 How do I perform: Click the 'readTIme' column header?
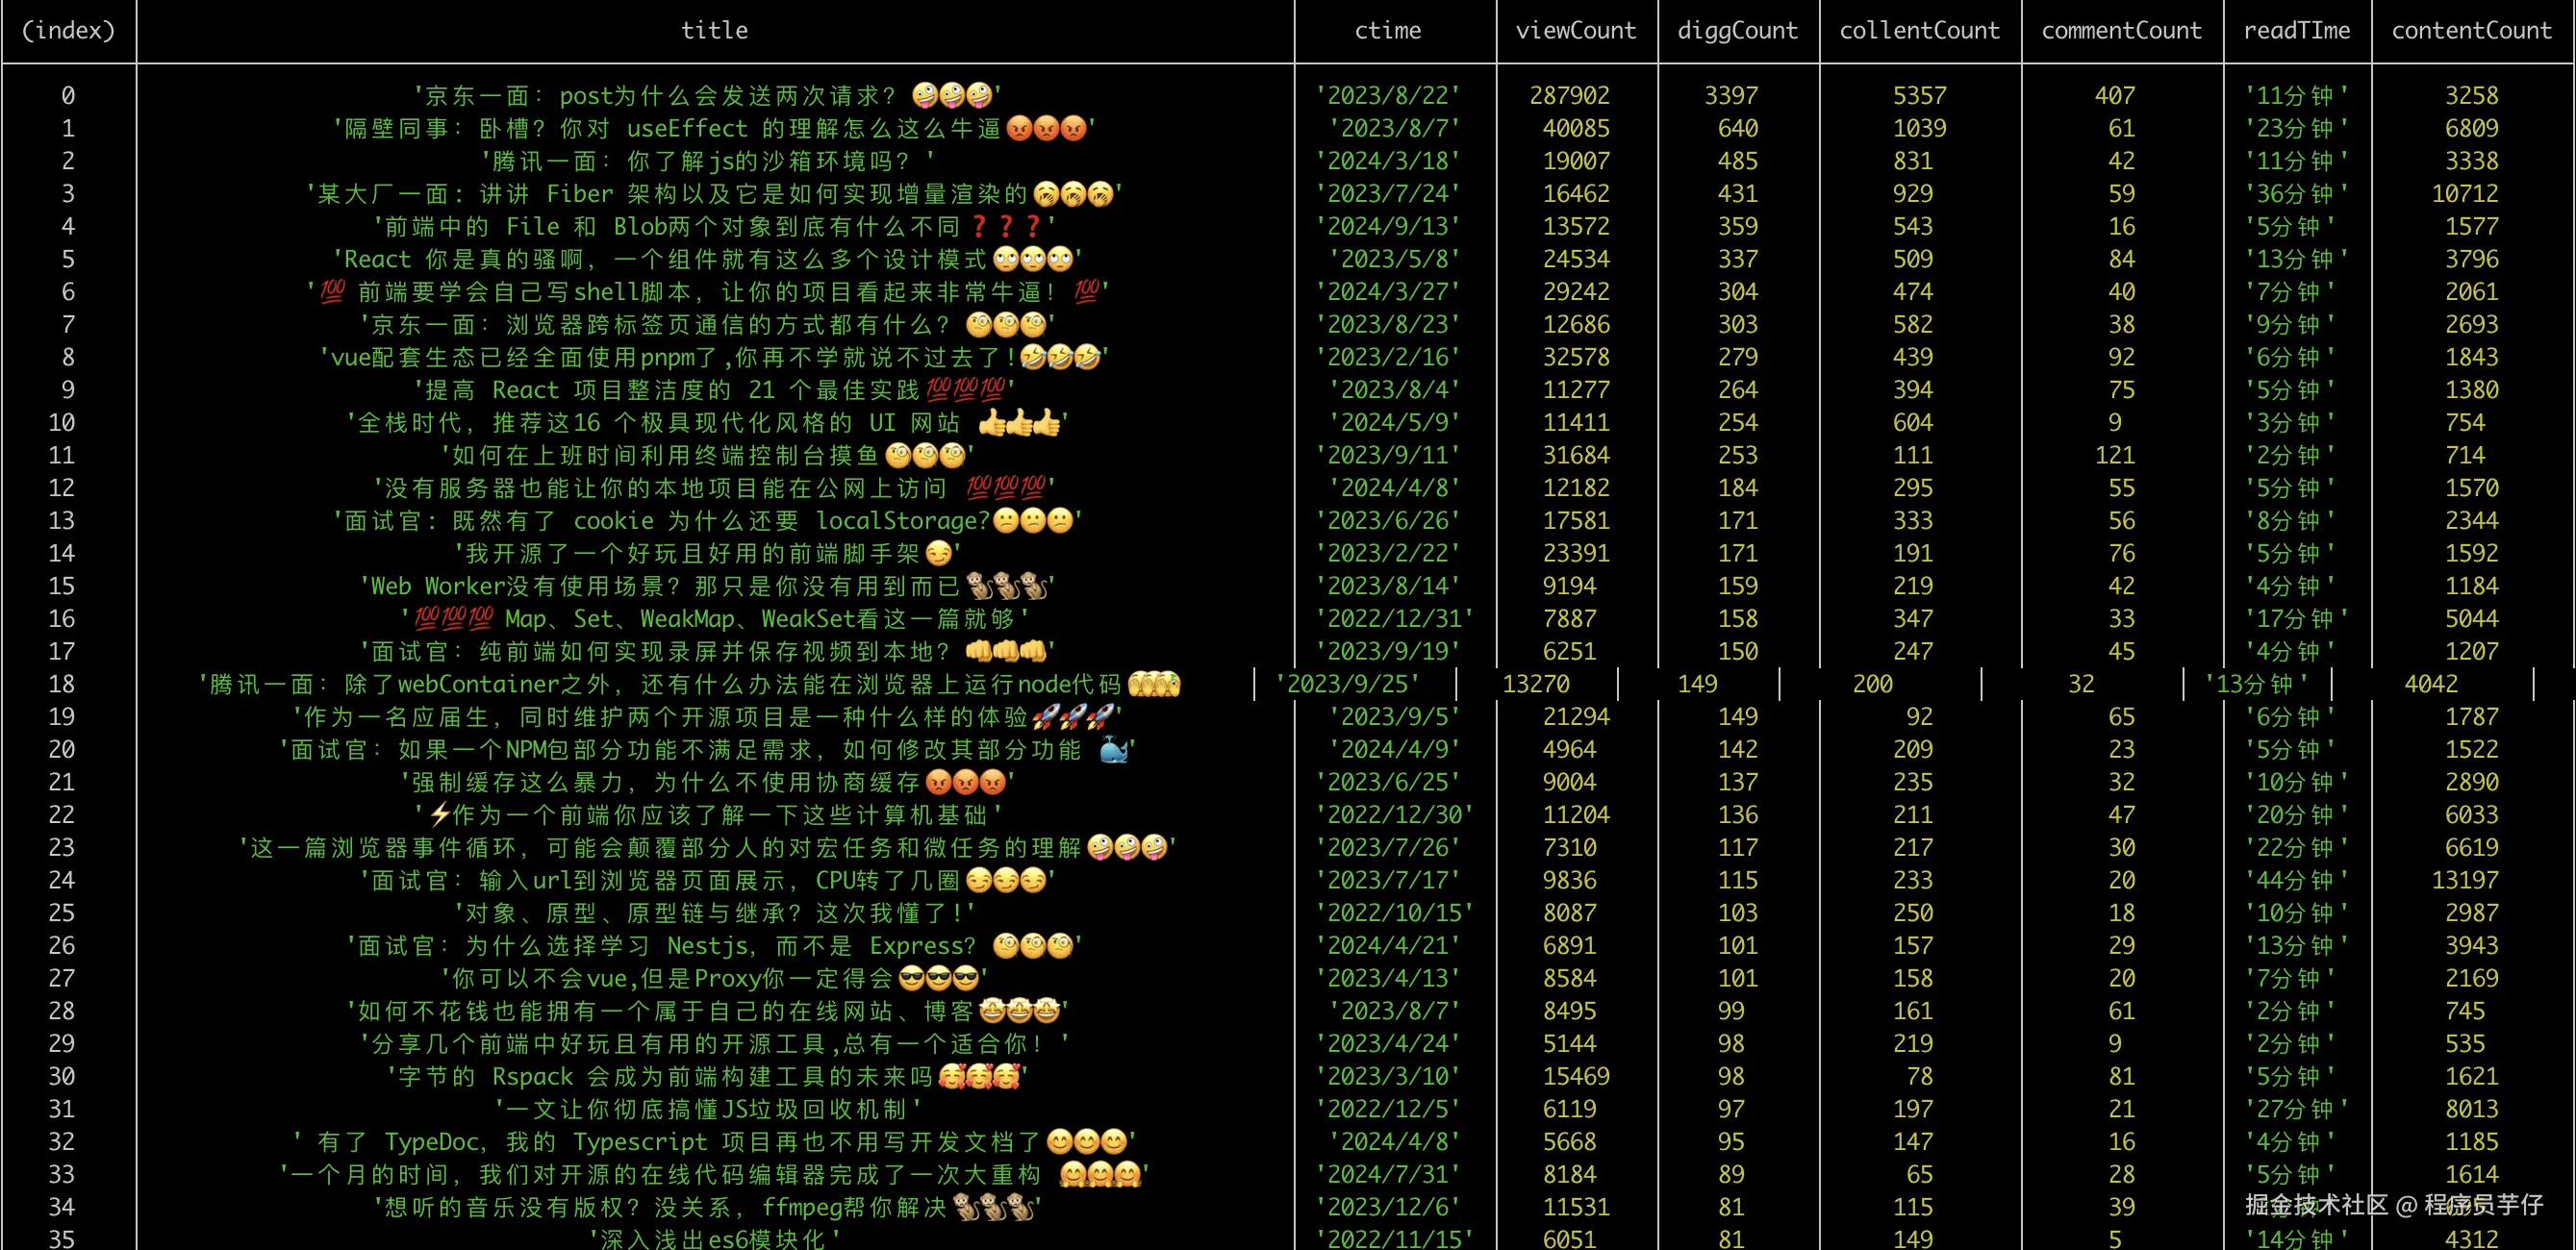click(x=2296, y=31)
